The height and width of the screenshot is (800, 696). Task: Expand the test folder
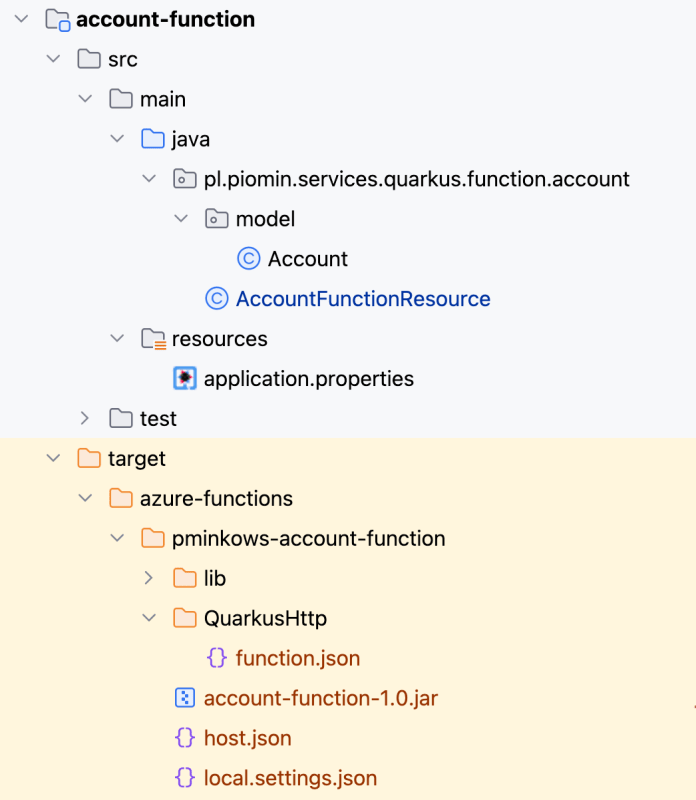click(85, 418)
